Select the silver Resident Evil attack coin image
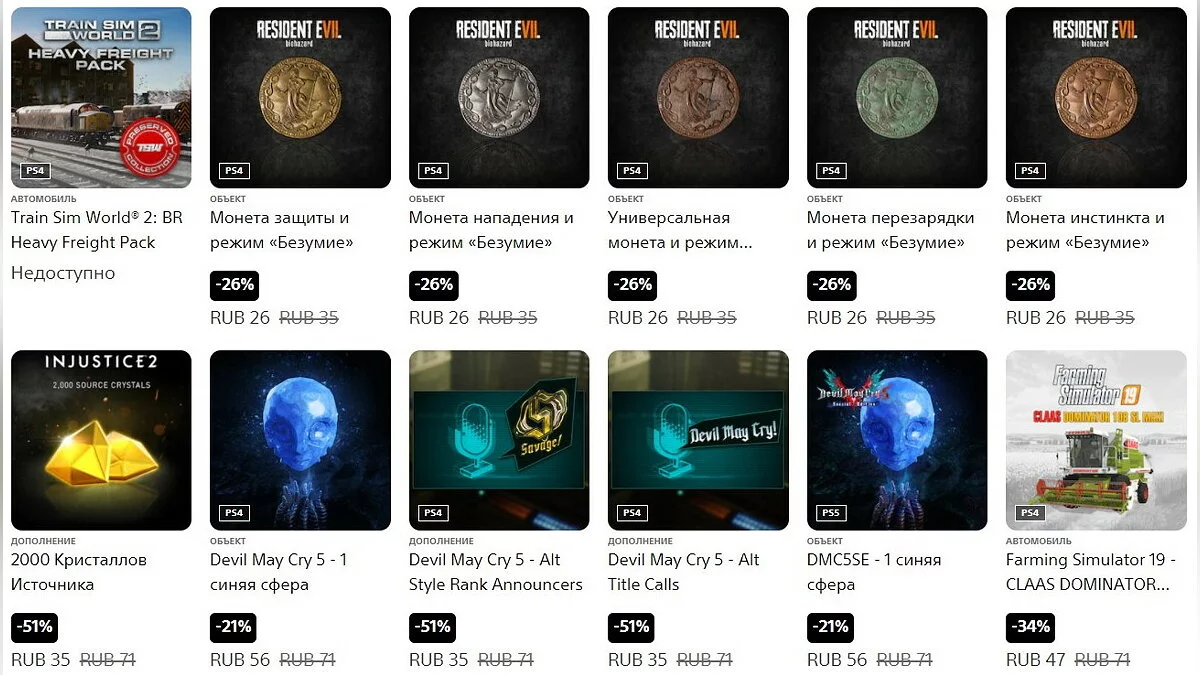 pyautogui.click(x=499, y=97)
